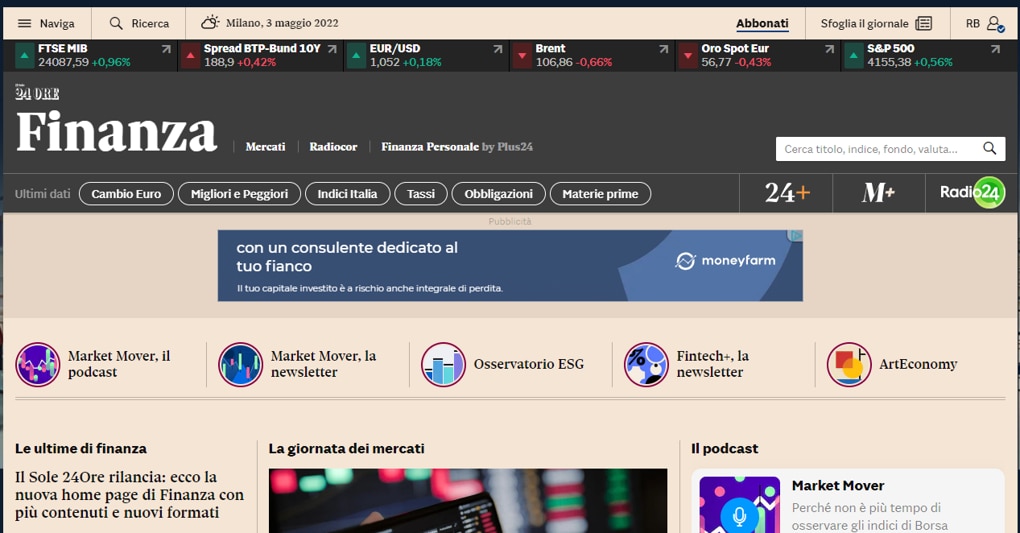Select the Materie prime pill
1020x533 pixels.
600,194
